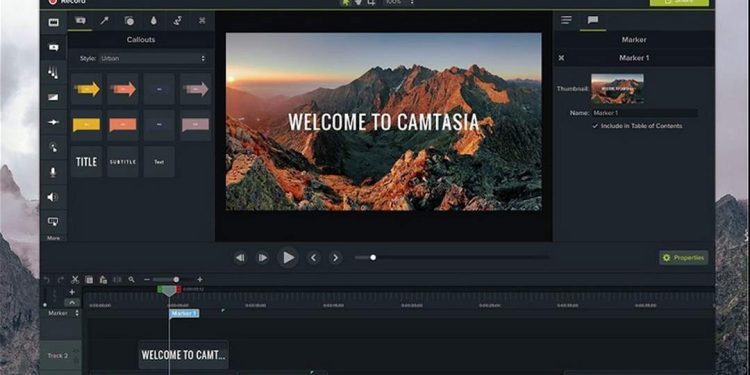Click the Record button
This screenshot has height=375, width=750.
(x=67, y=2)
